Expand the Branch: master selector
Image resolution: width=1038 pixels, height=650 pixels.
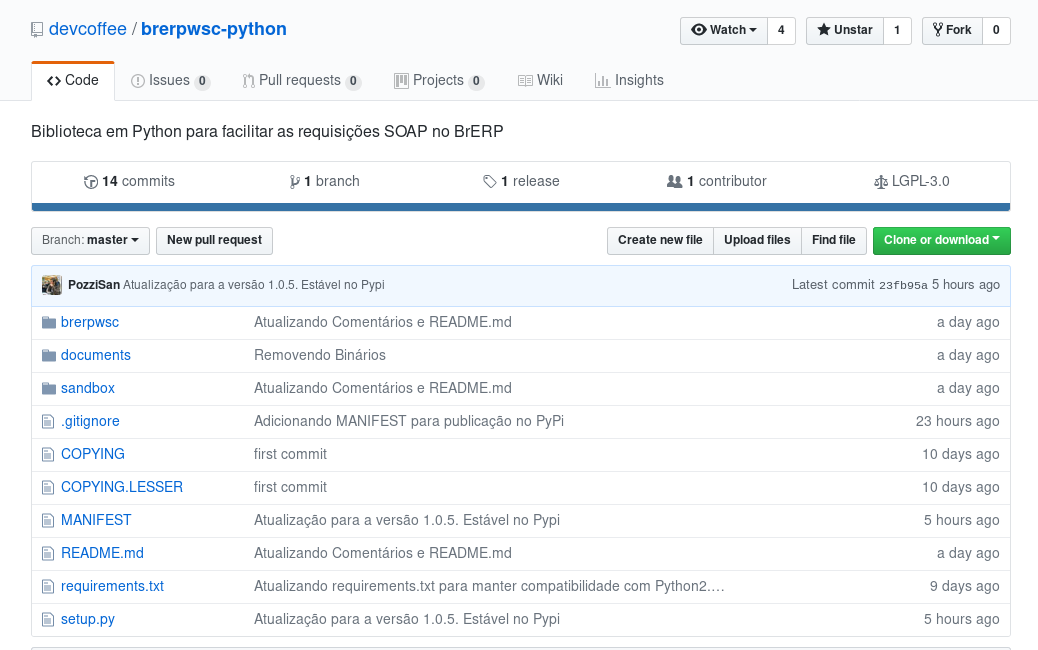click(90, 240)
